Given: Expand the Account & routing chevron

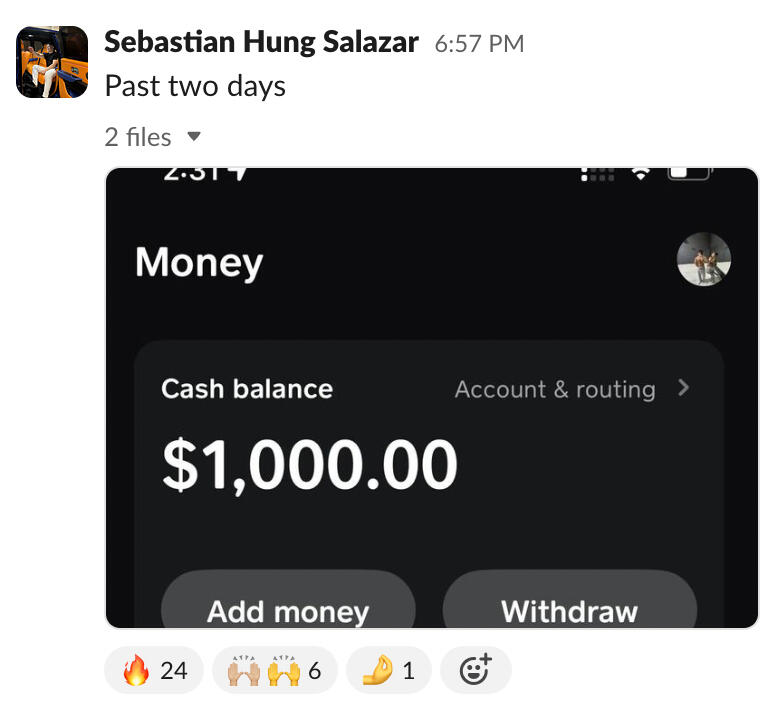Looking at the screenshot, I should (684, 388).
